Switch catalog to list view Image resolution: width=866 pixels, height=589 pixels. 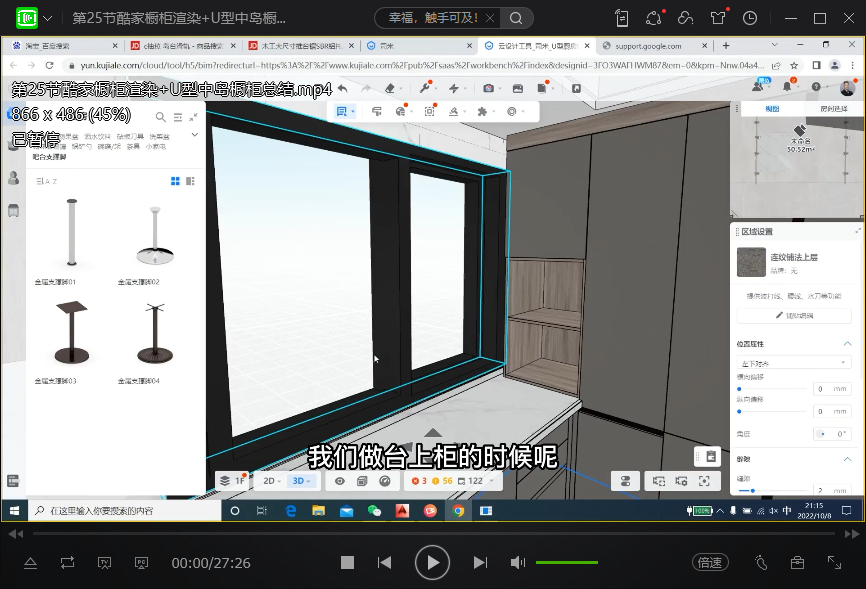pyautogui.click(x=190, y=181)
